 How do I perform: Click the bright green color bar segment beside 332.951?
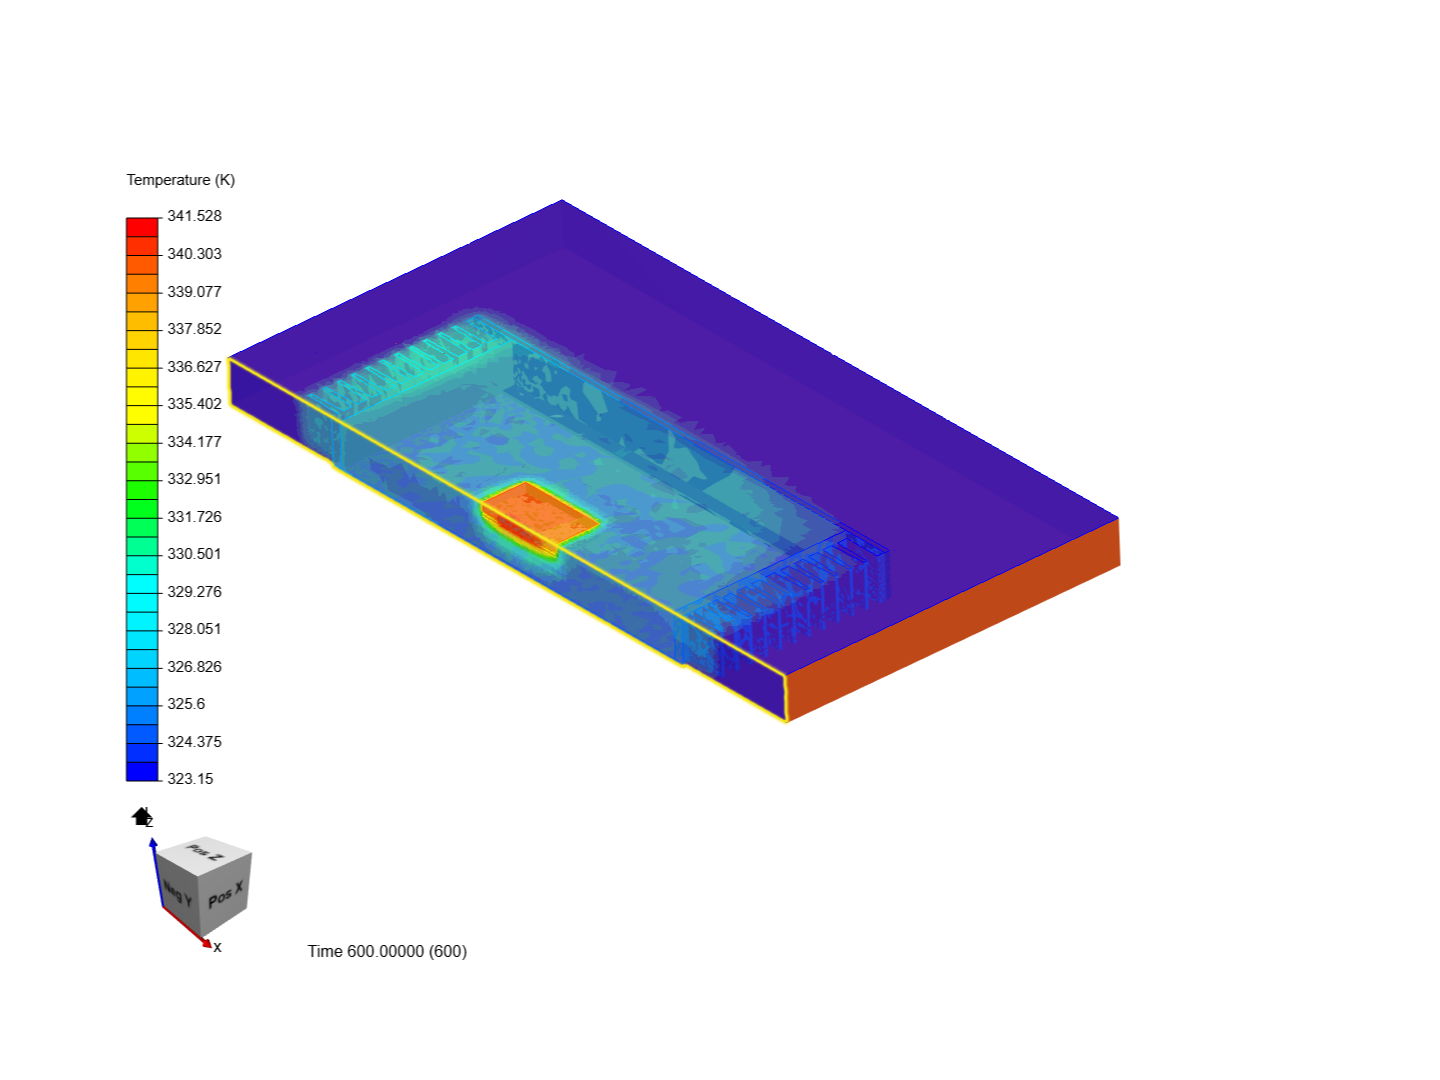[x=142, y=489]
